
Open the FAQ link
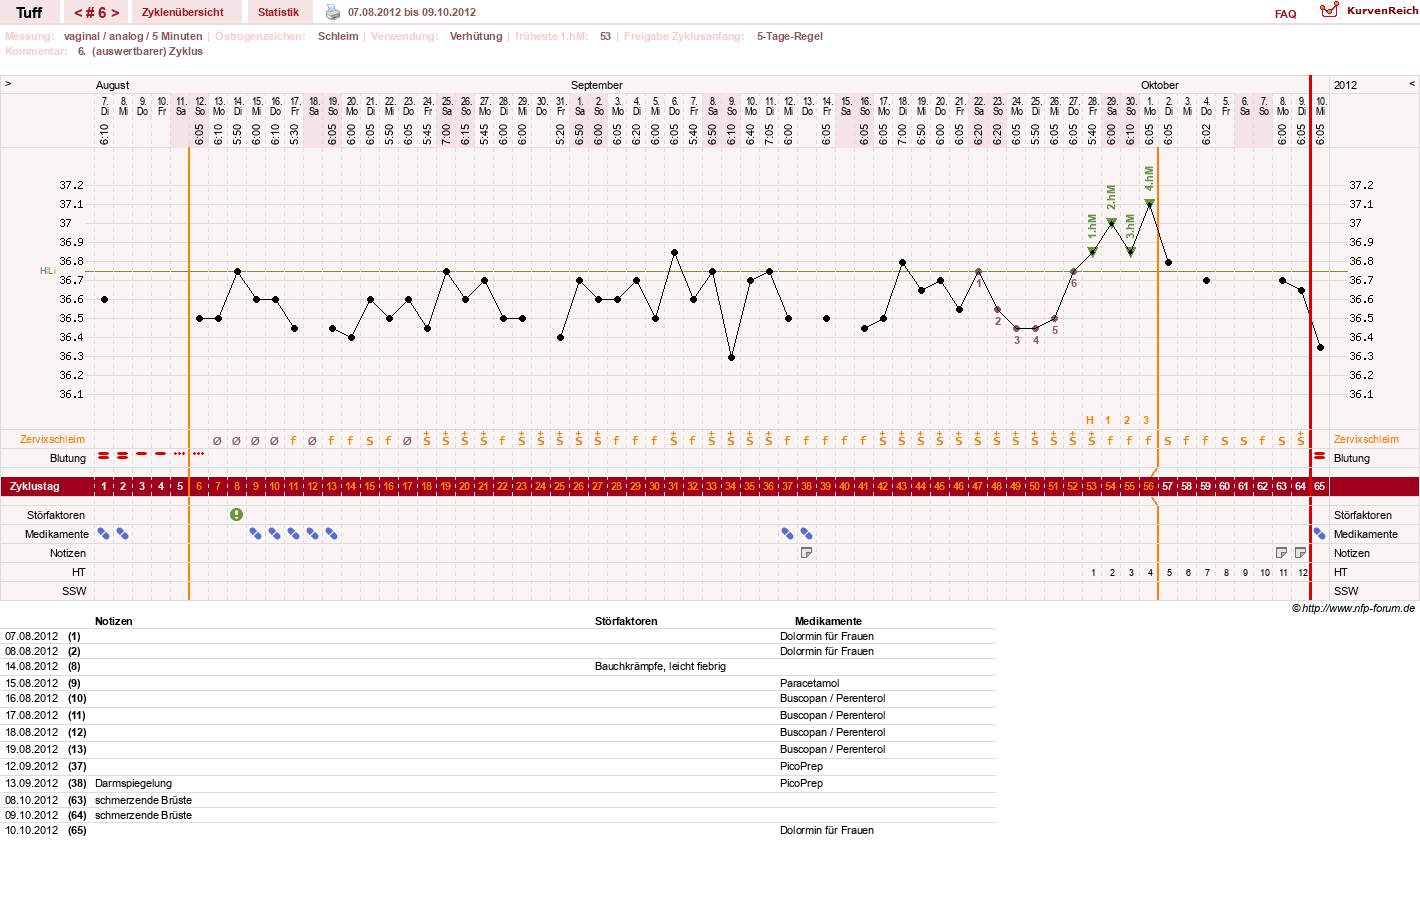(1286, 14)
